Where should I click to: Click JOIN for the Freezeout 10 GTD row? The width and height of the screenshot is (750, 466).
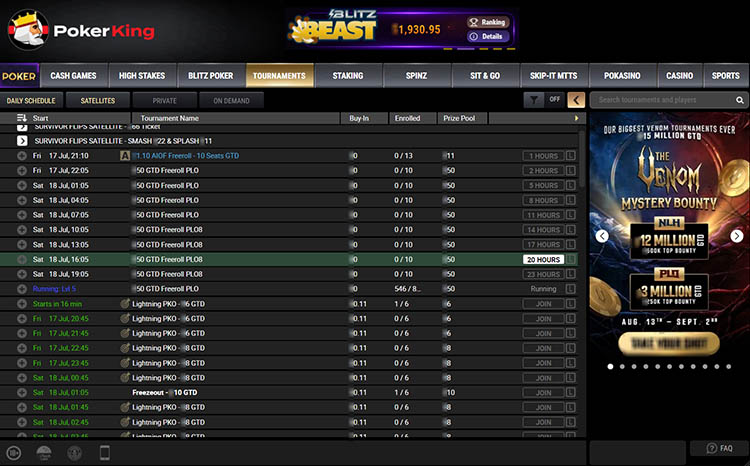(x=543, y=392)
